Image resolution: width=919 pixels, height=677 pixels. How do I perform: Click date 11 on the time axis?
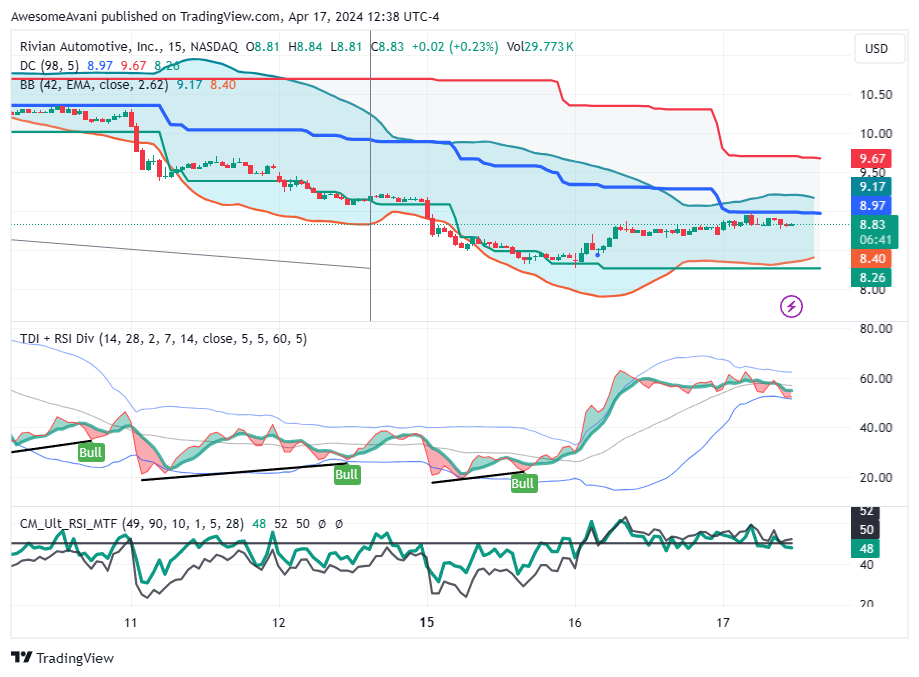(x=131, y=622)
